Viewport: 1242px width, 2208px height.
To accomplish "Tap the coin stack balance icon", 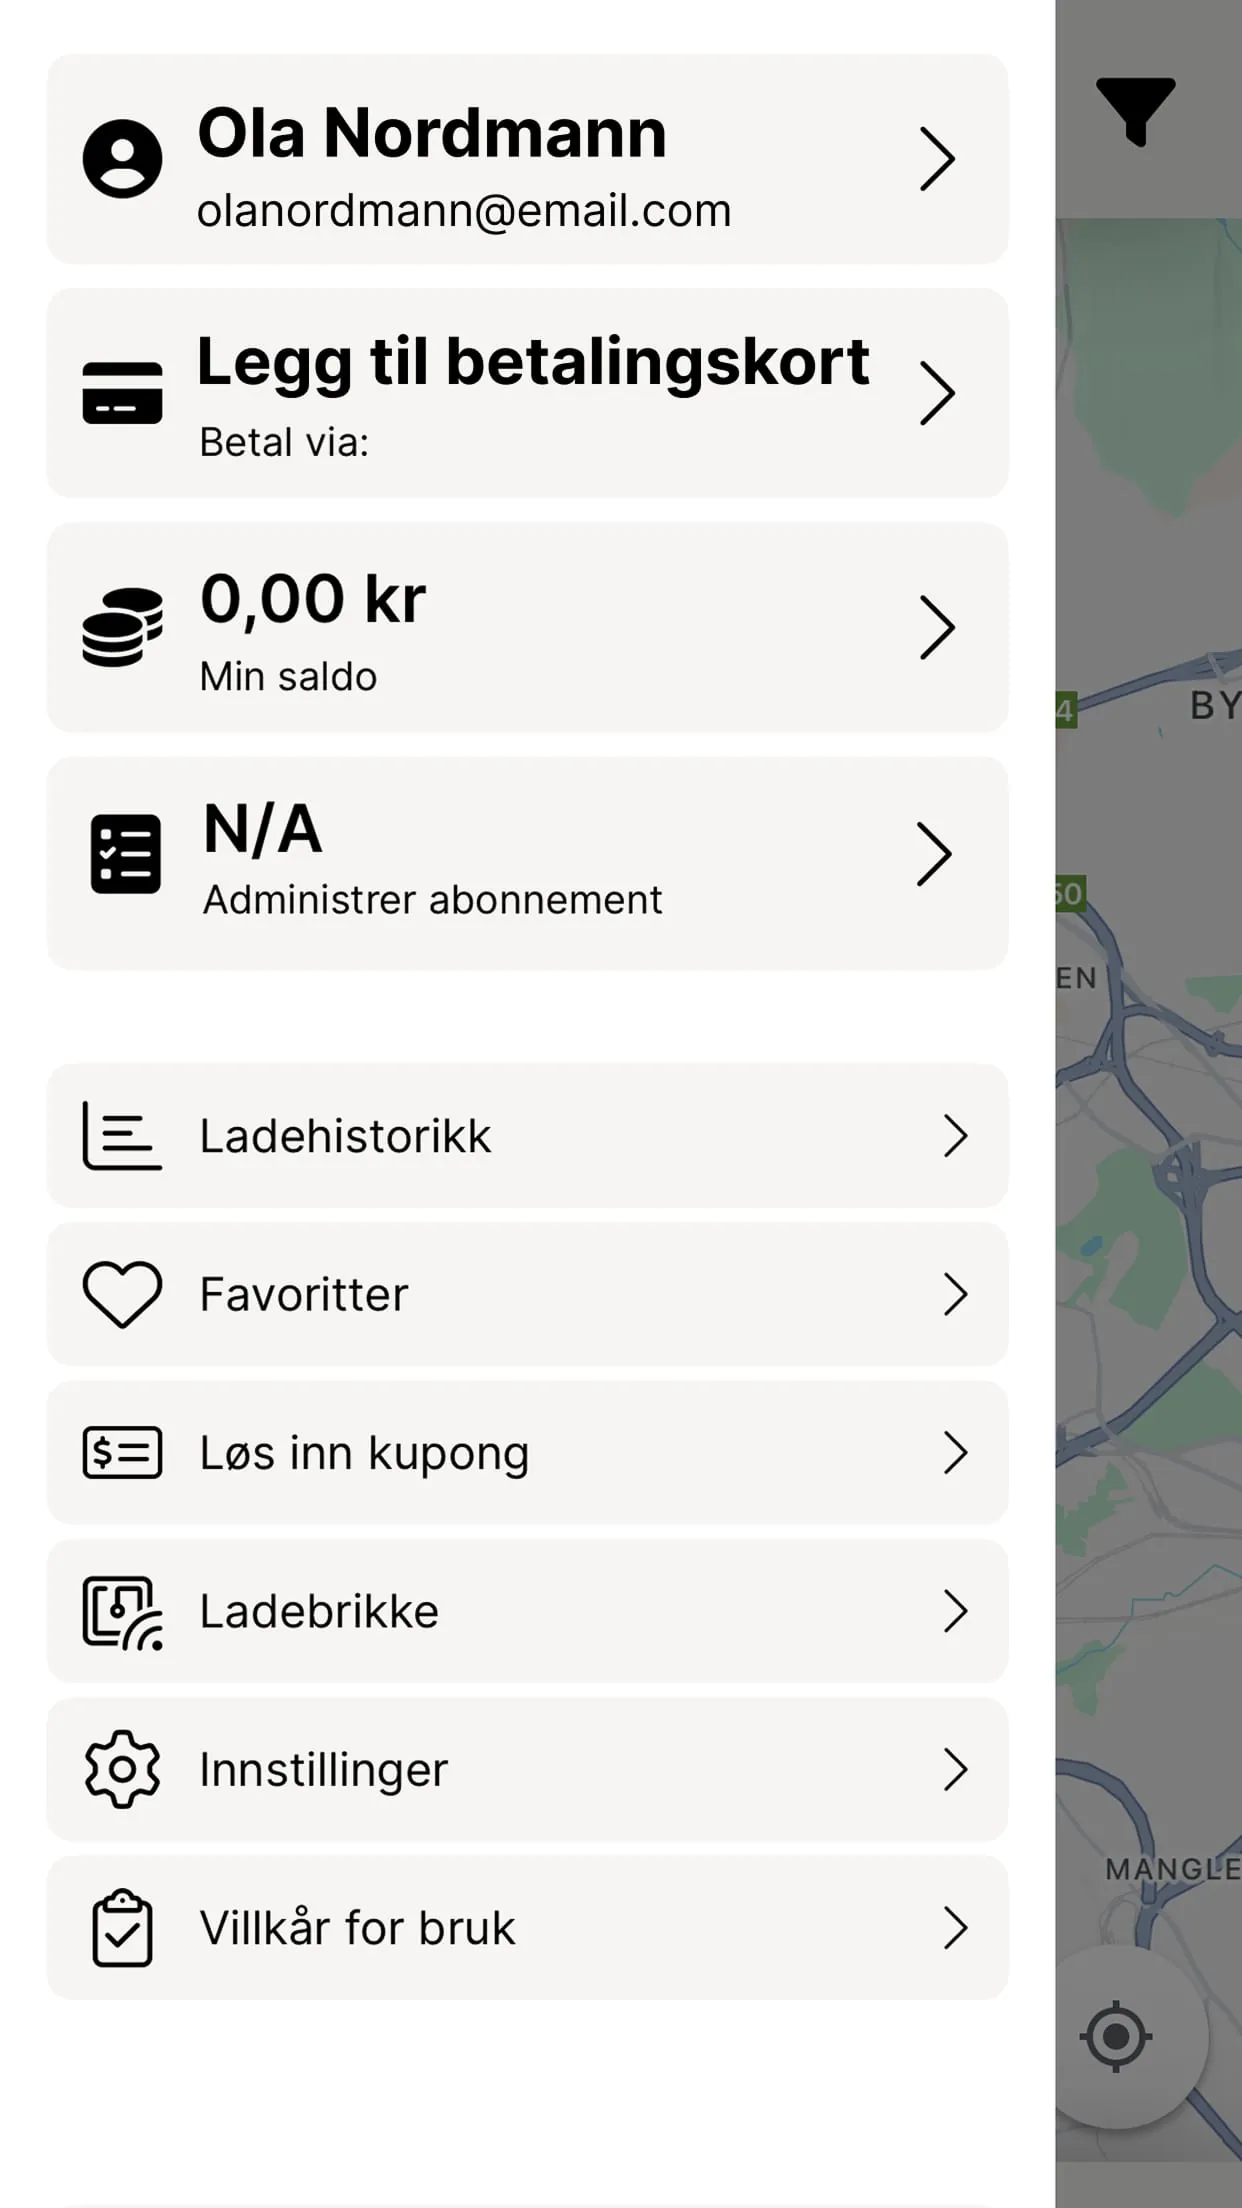I will [x=122, y=627].
